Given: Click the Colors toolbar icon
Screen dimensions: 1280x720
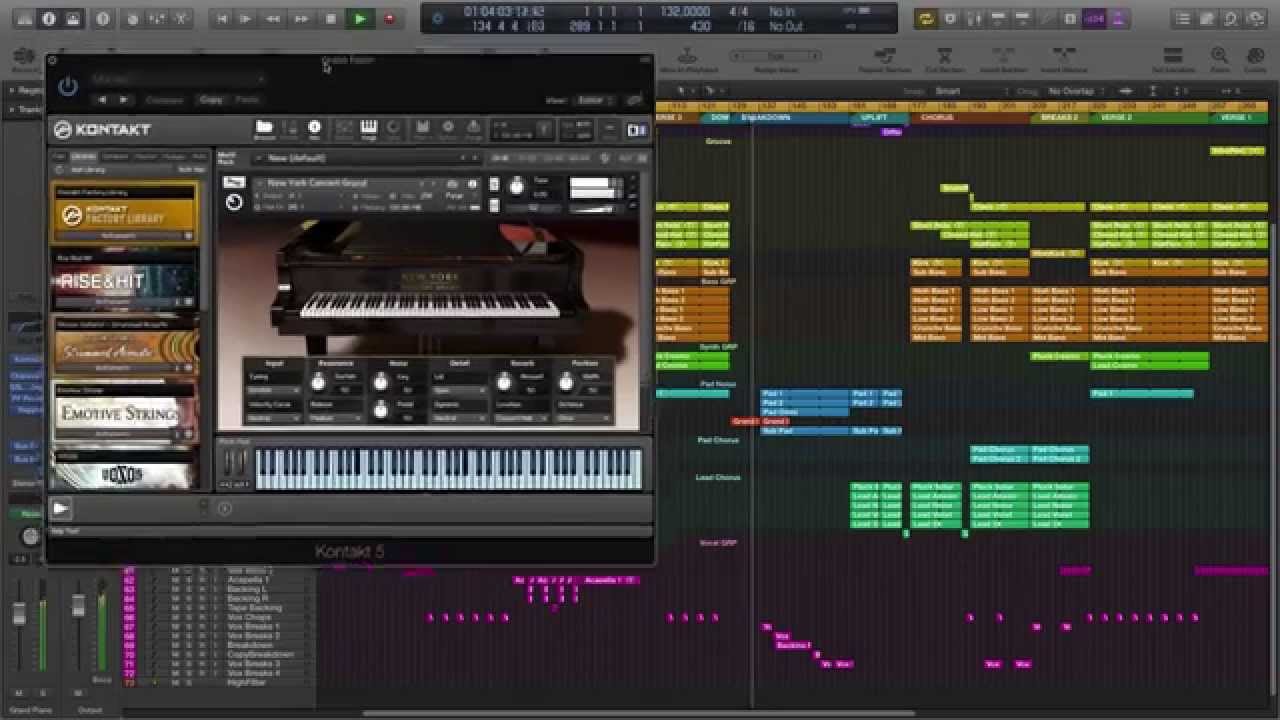Looking at the screenshot, I should [x=1254, y=60].
